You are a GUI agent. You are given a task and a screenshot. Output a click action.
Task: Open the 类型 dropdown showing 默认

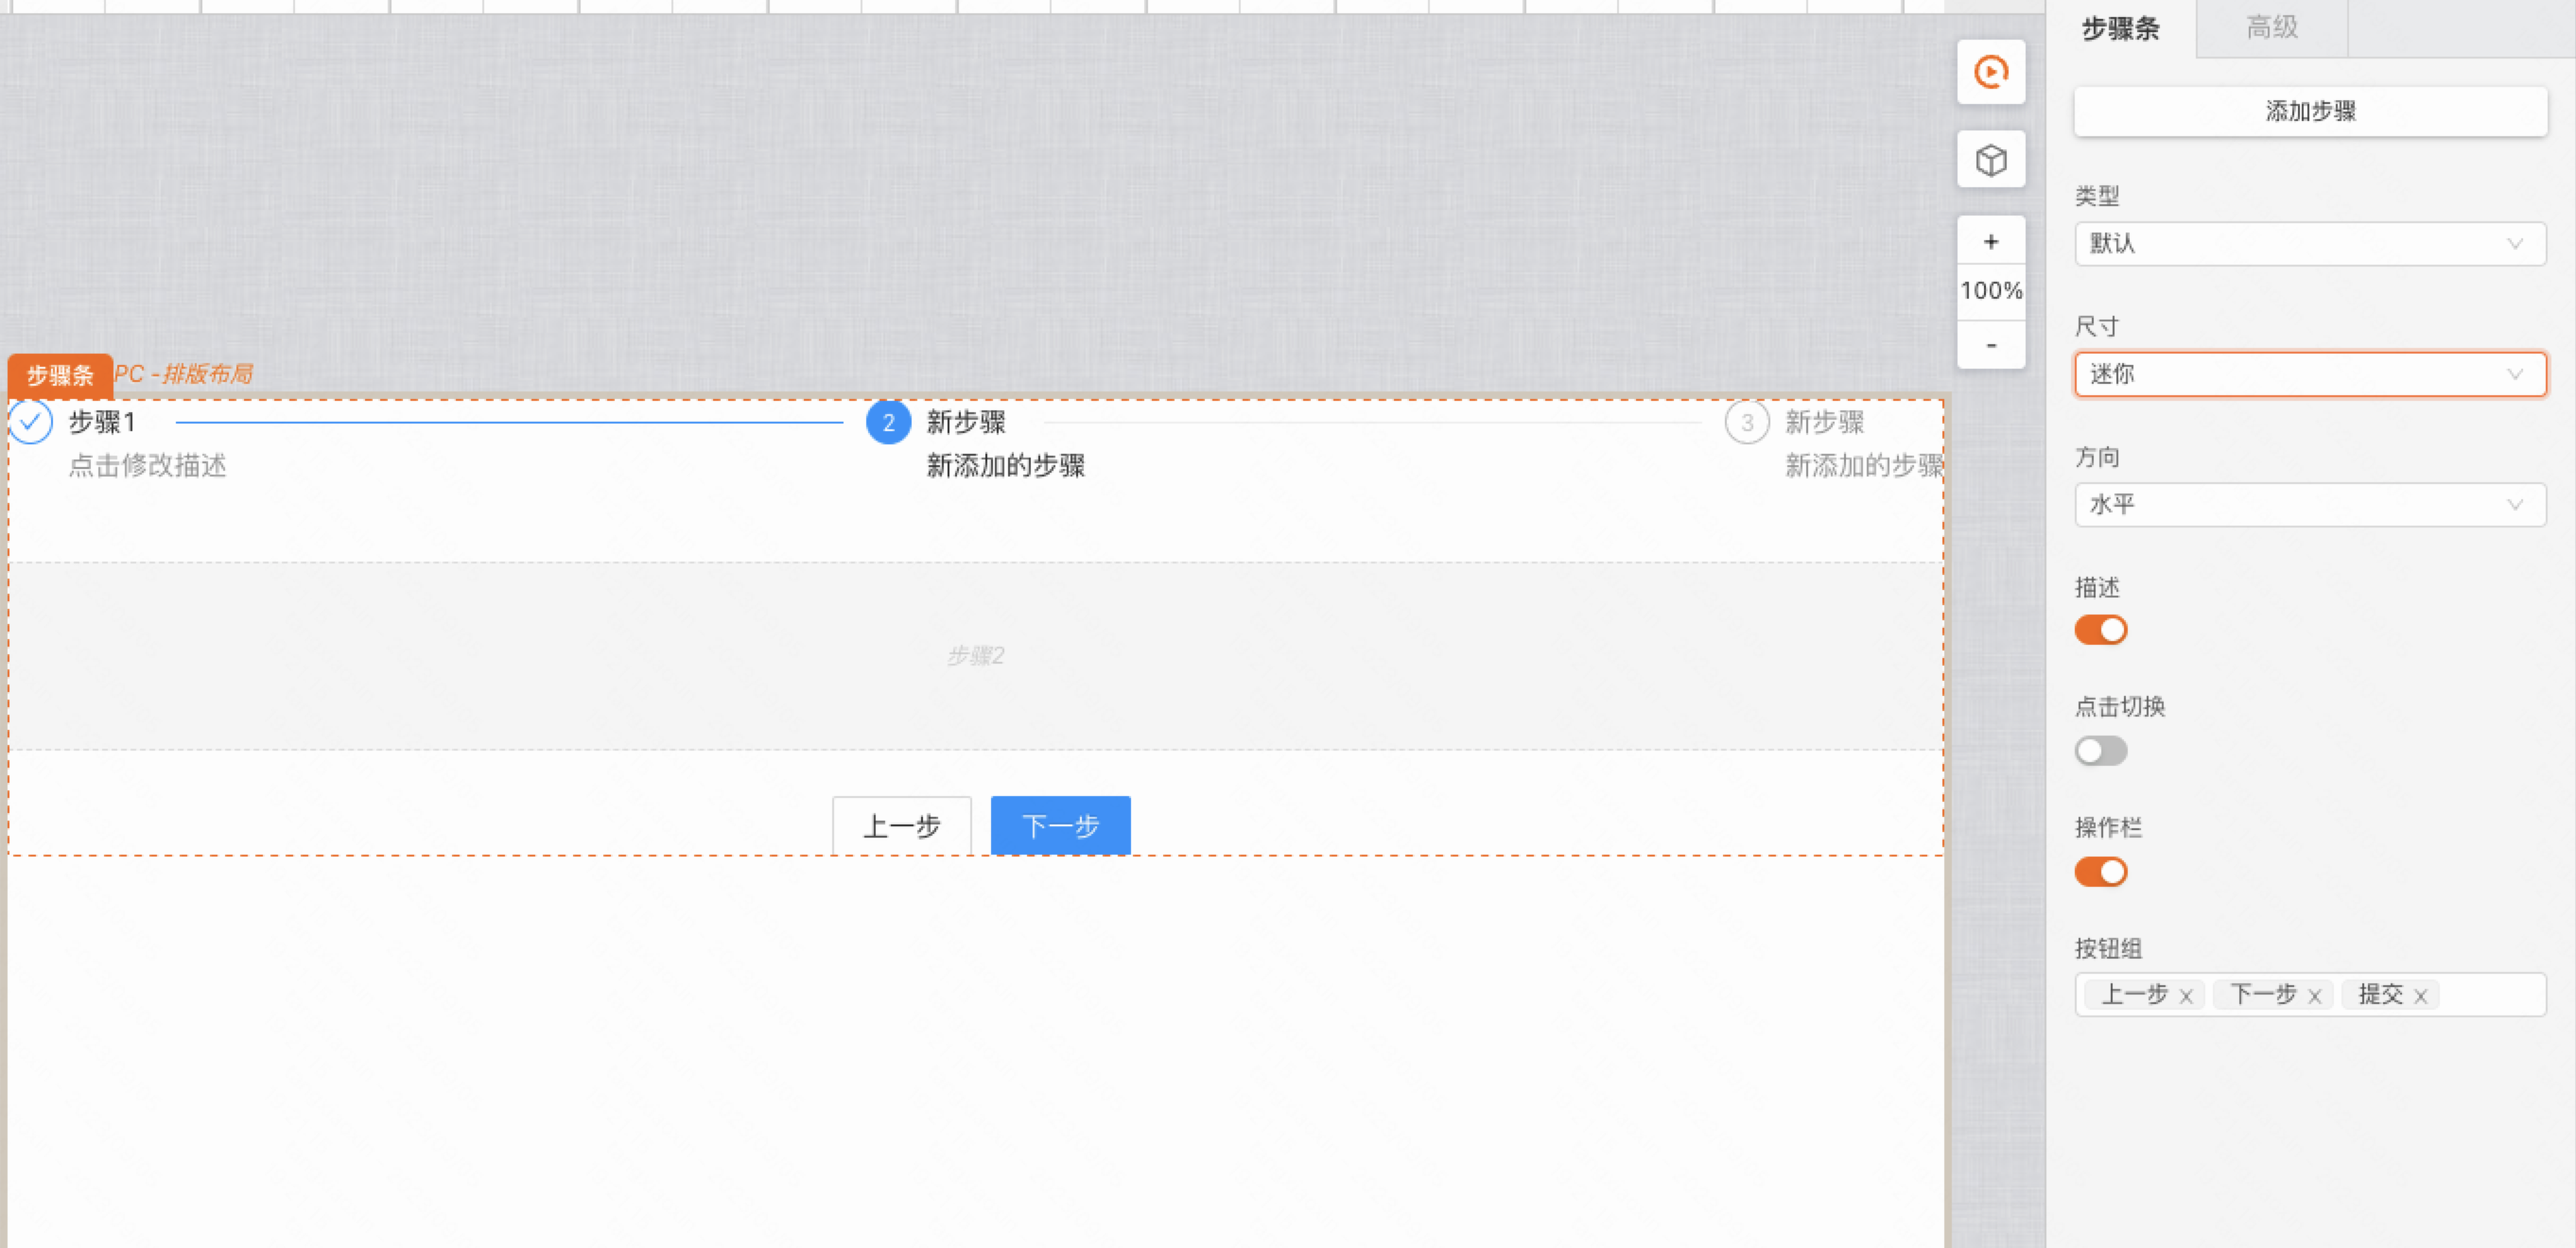[x=2310, y=244]
